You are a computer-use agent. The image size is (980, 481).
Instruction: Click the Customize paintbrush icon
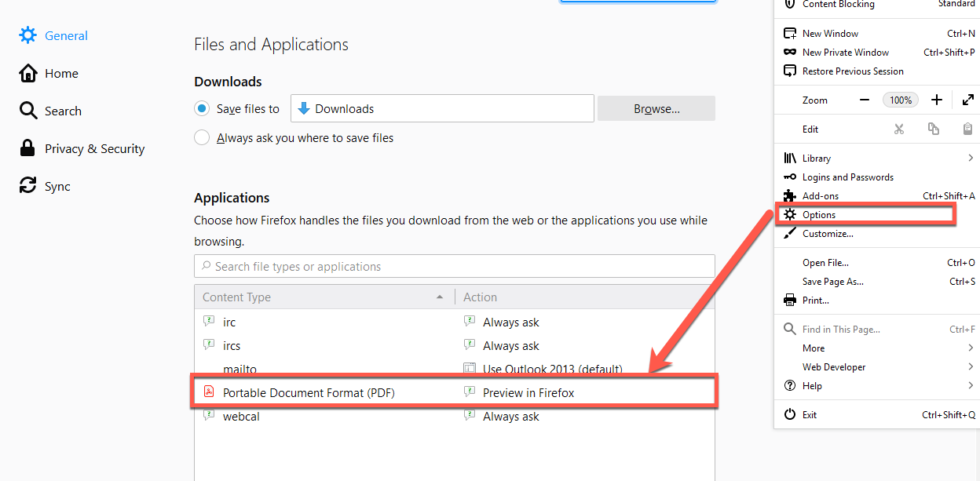click(x=790, y=234)
